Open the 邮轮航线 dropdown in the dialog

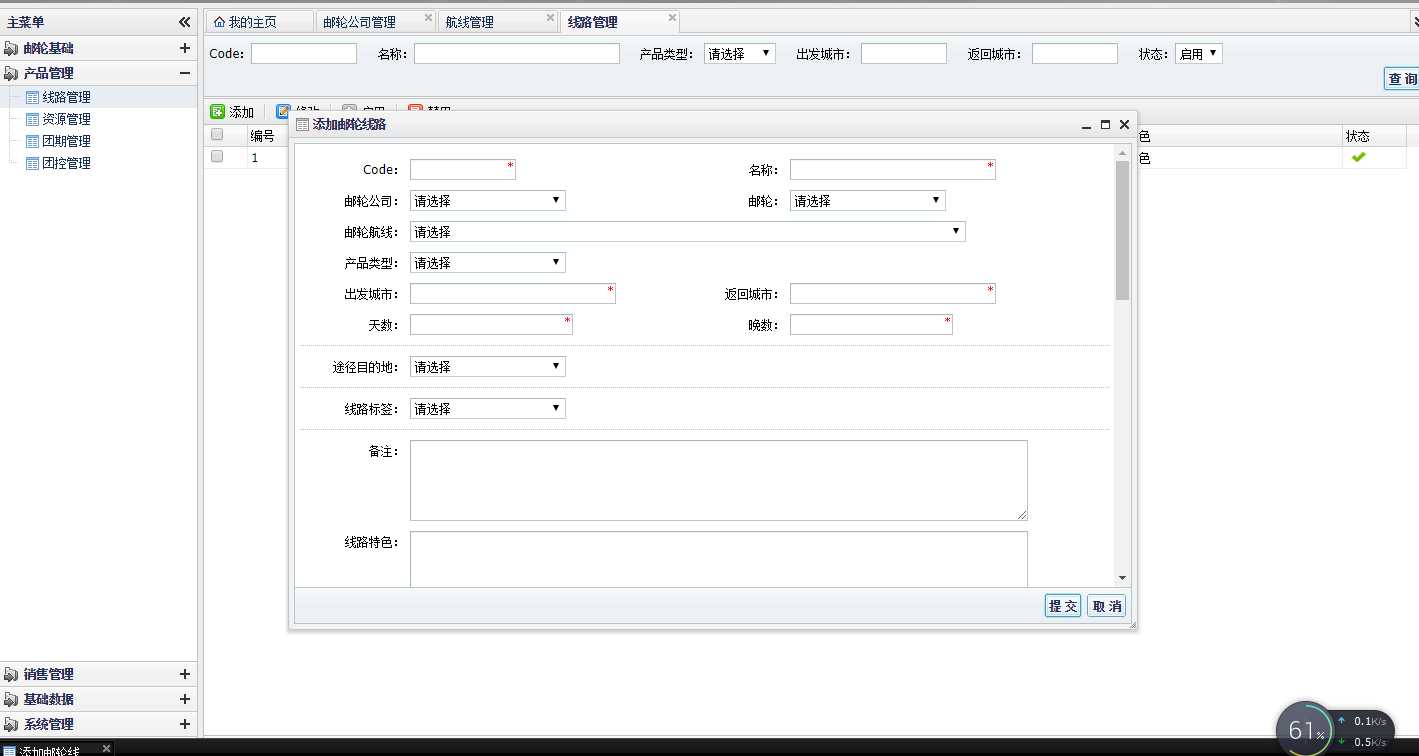[688, 232]
